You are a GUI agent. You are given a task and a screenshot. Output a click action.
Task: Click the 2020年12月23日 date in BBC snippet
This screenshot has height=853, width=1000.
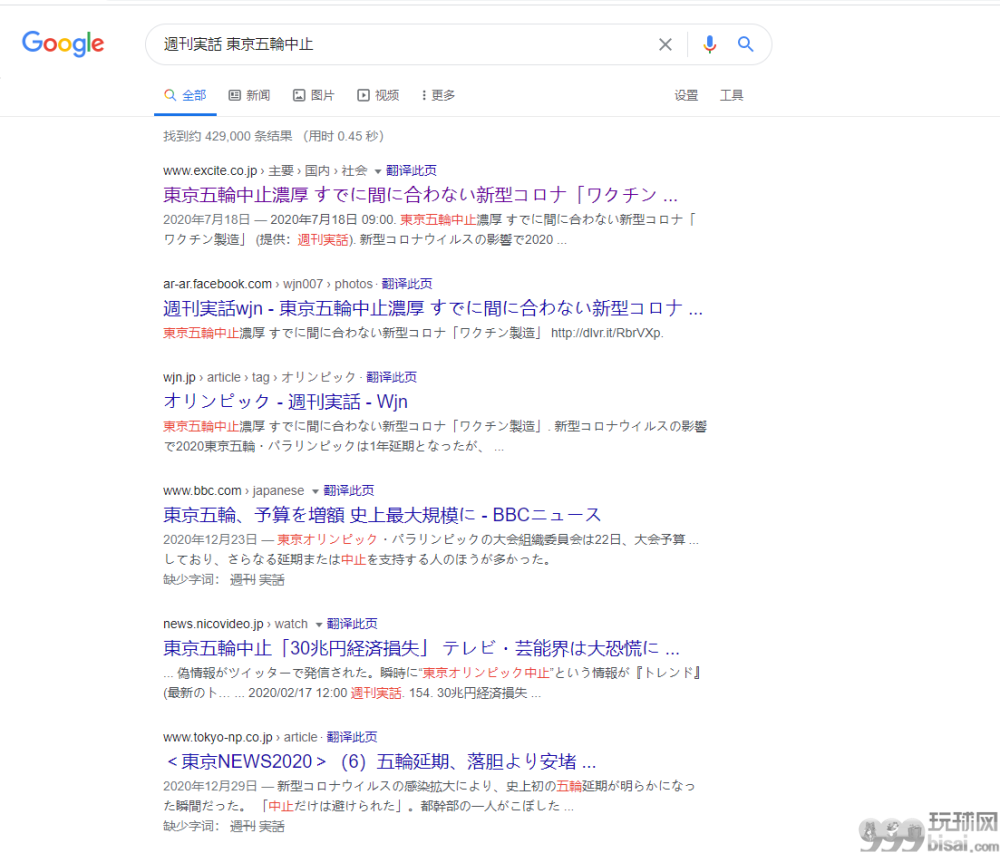210,539
